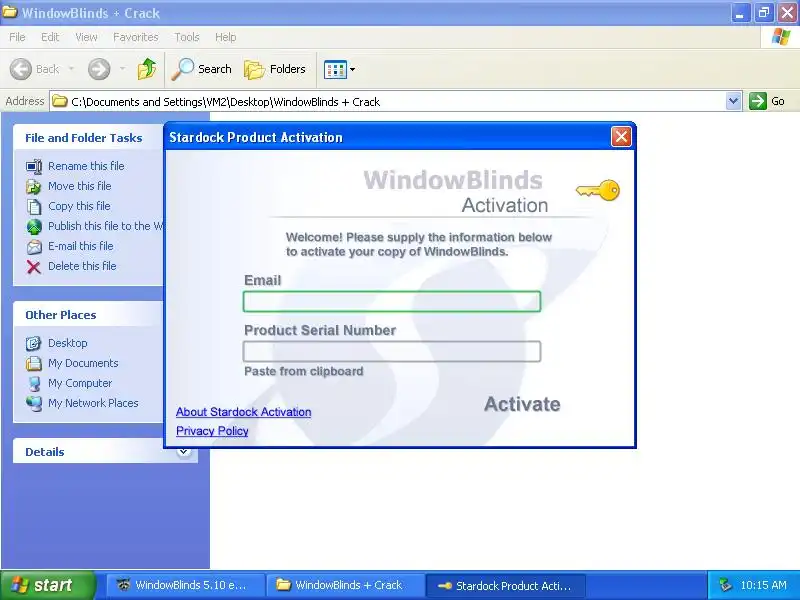
Task: Click the Publish this file globe icon
Action: [34, 226]
